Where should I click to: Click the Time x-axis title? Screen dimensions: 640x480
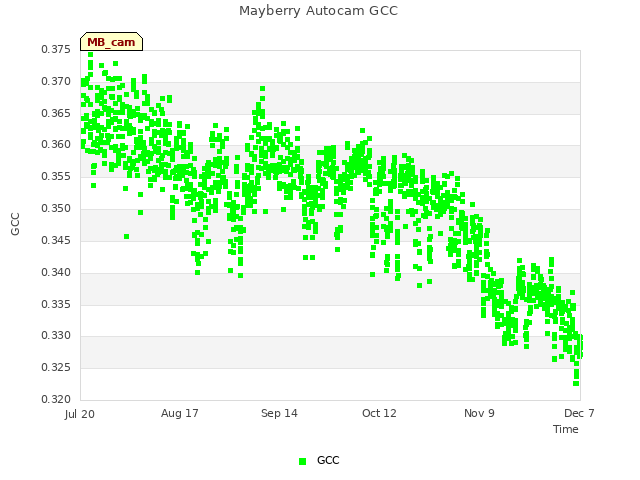tap(566, 429)
